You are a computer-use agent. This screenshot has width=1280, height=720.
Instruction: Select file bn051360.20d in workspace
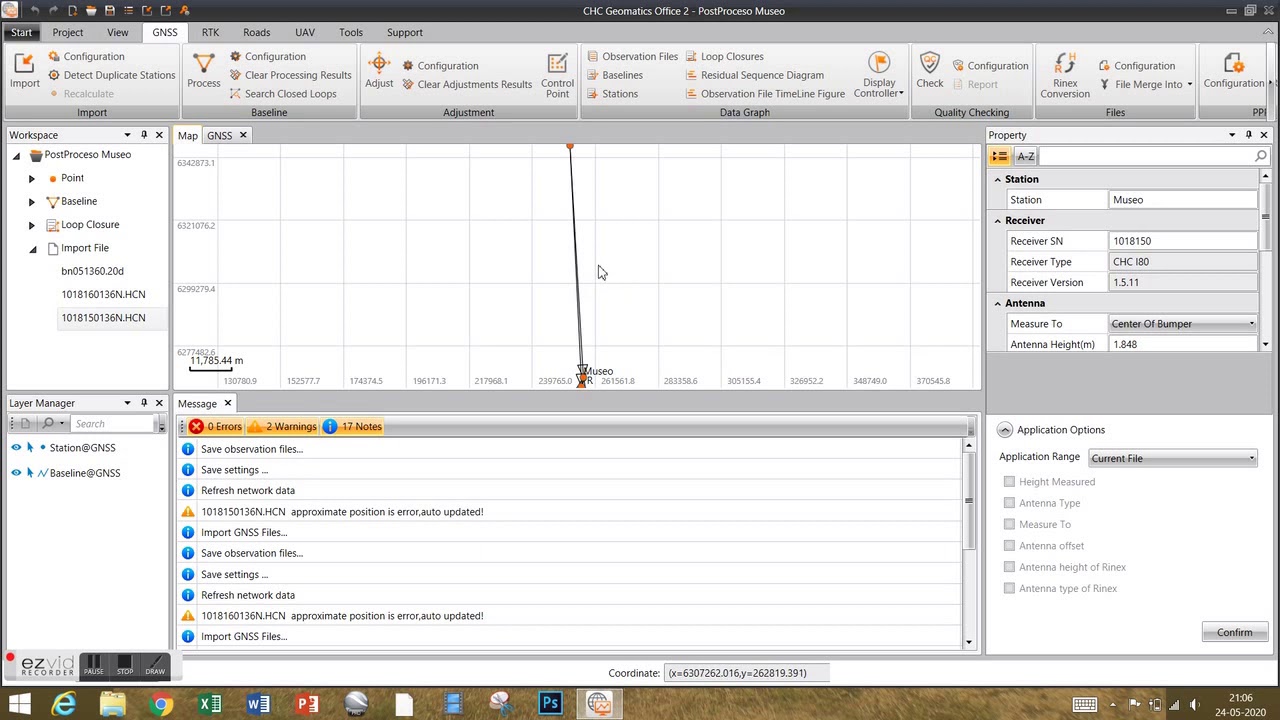(92, 271)
